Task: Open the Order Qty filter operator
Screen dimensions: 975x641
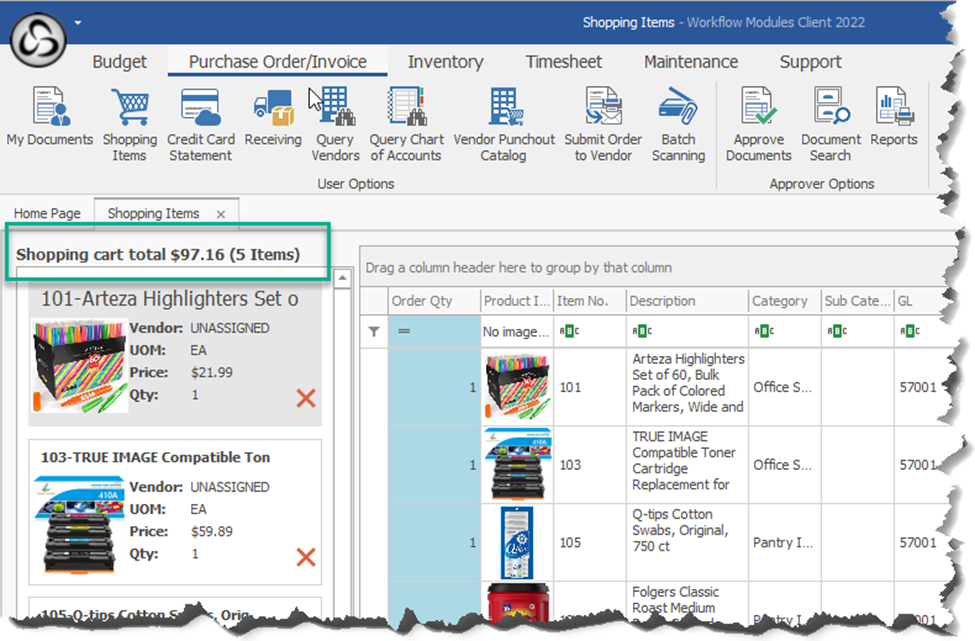Action: point(404,332)
